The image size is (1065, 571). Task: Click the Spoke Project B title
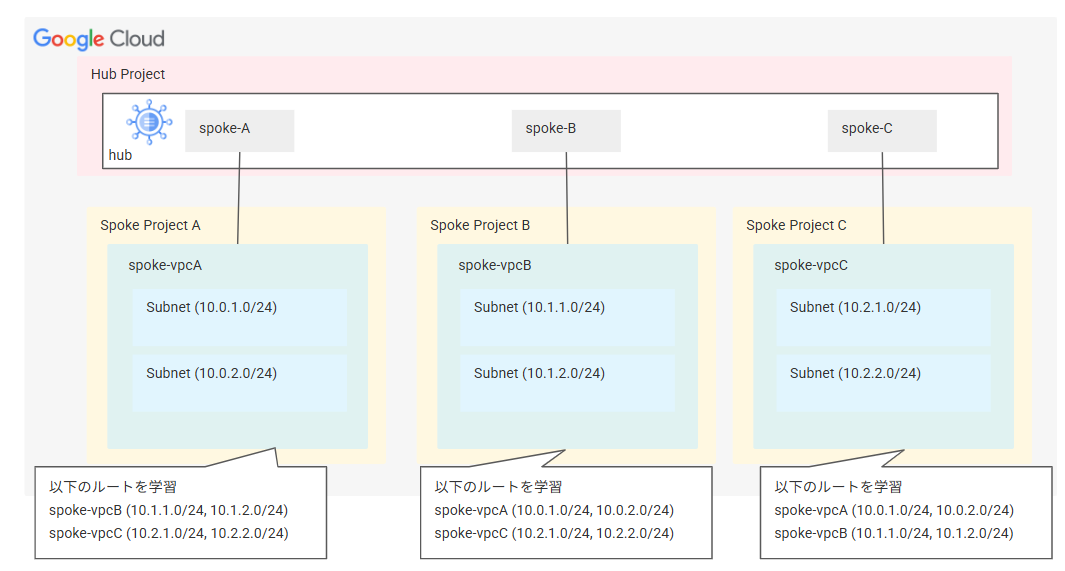(480, 225)
